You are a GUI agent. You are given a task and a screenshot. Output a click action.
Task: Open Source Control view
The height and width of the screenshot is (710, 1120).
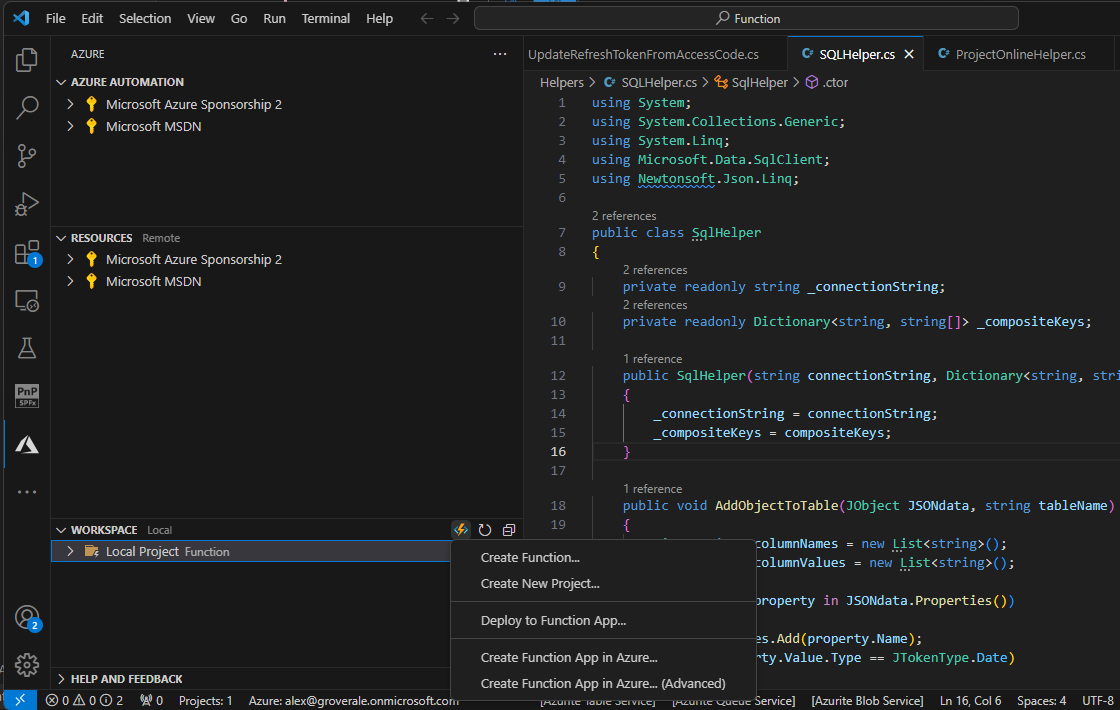click(27, 156)
